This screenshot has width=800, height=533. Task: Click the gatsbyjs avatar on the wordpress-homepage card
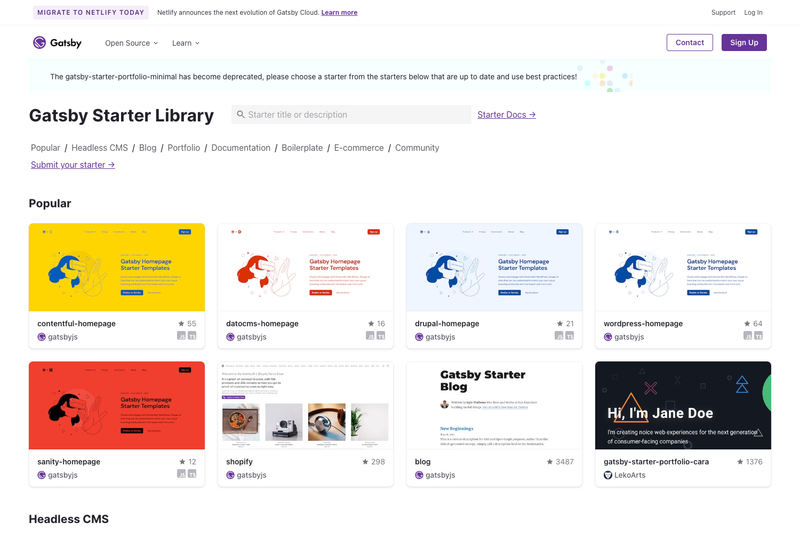(608, 337)
